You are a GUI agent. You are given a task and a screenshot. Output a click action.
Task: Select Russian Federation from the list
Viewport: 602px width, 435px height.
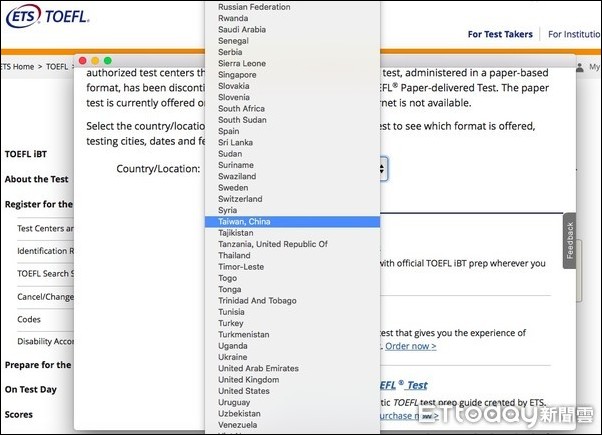[254, 7]
